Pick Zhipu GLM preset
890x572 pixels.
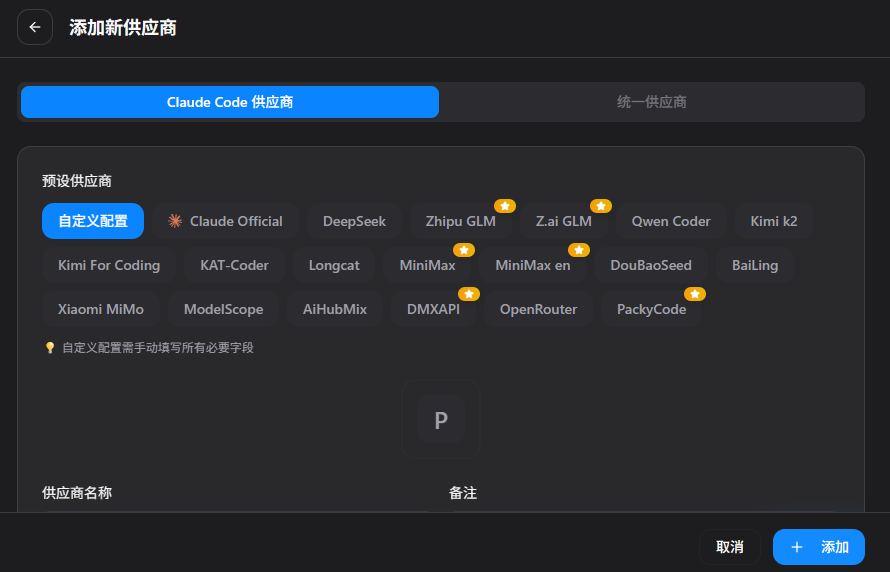click(460, 221)
